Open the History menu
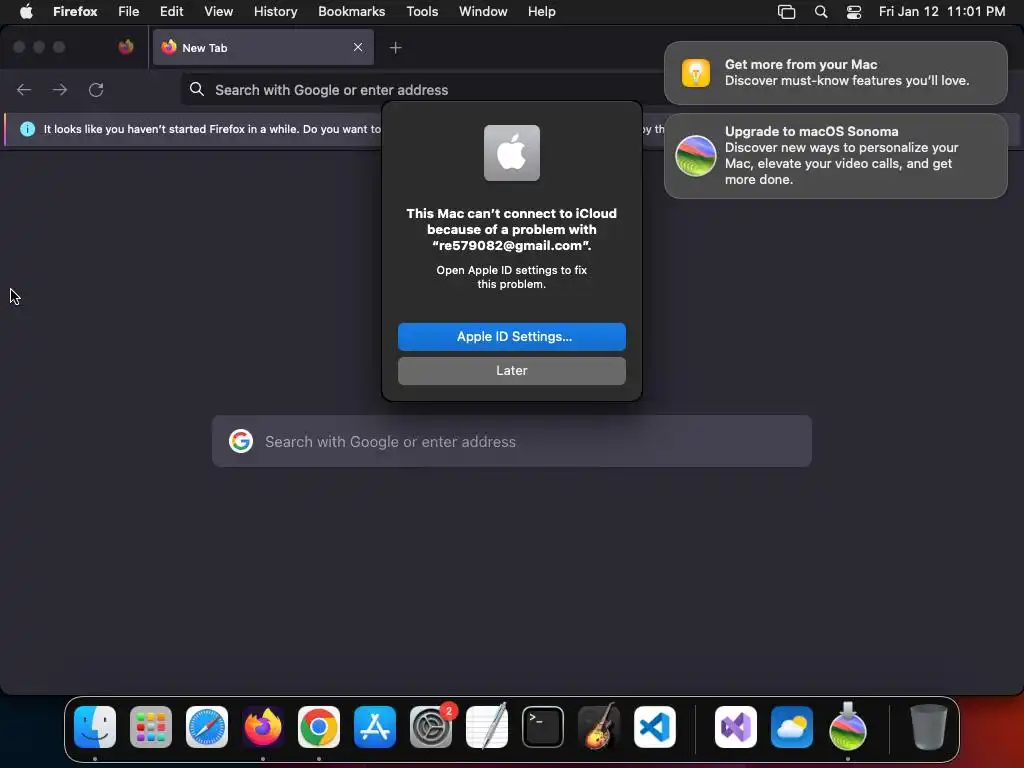 click(x=276, y=11)
